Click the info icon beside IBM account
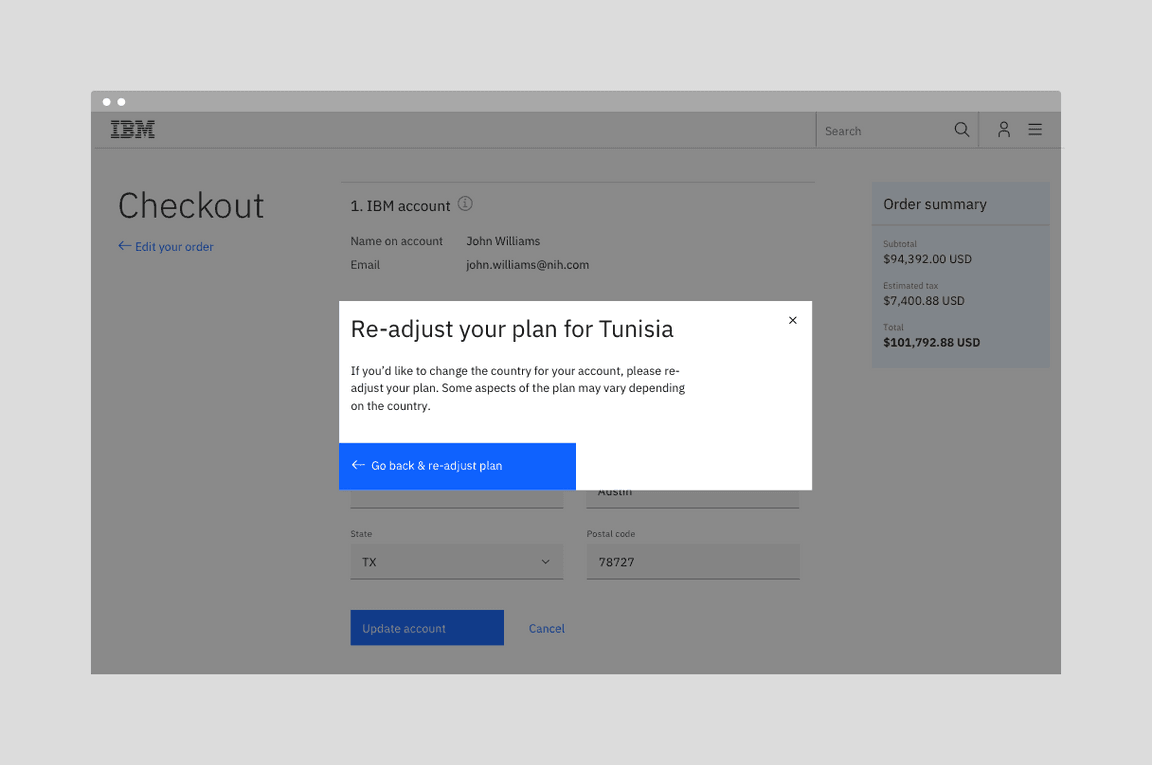The height and width of the screenshot is (765, 1152). (465, 204)
